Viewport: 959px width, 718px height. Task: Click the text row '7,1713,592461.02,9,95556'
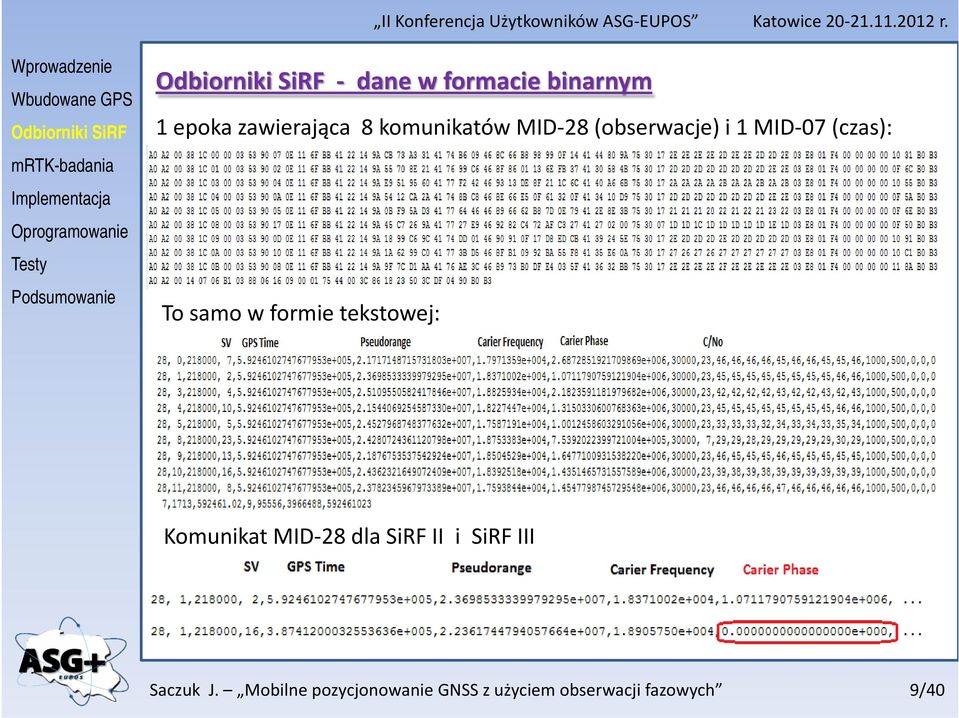[266, 504]
